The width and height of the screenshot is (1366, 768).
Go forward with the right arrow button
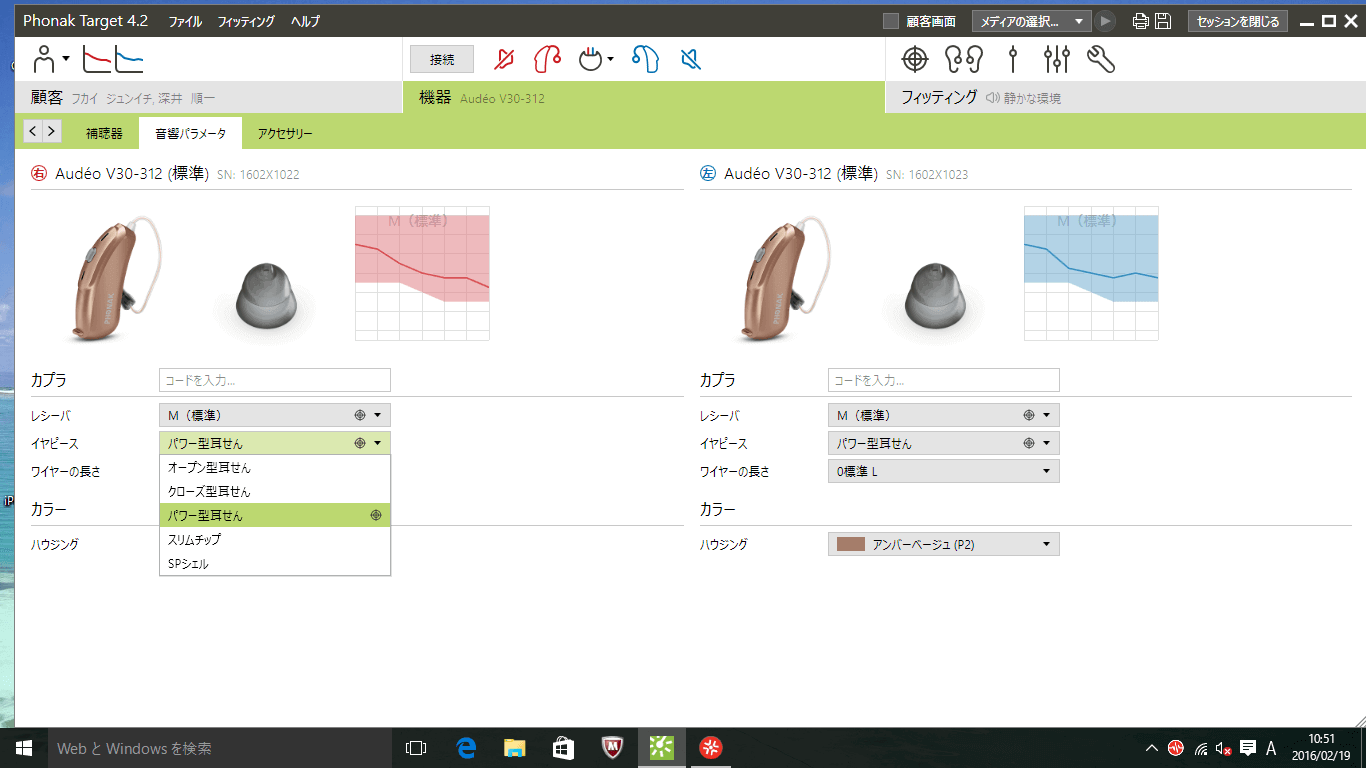tap(52, 131)
